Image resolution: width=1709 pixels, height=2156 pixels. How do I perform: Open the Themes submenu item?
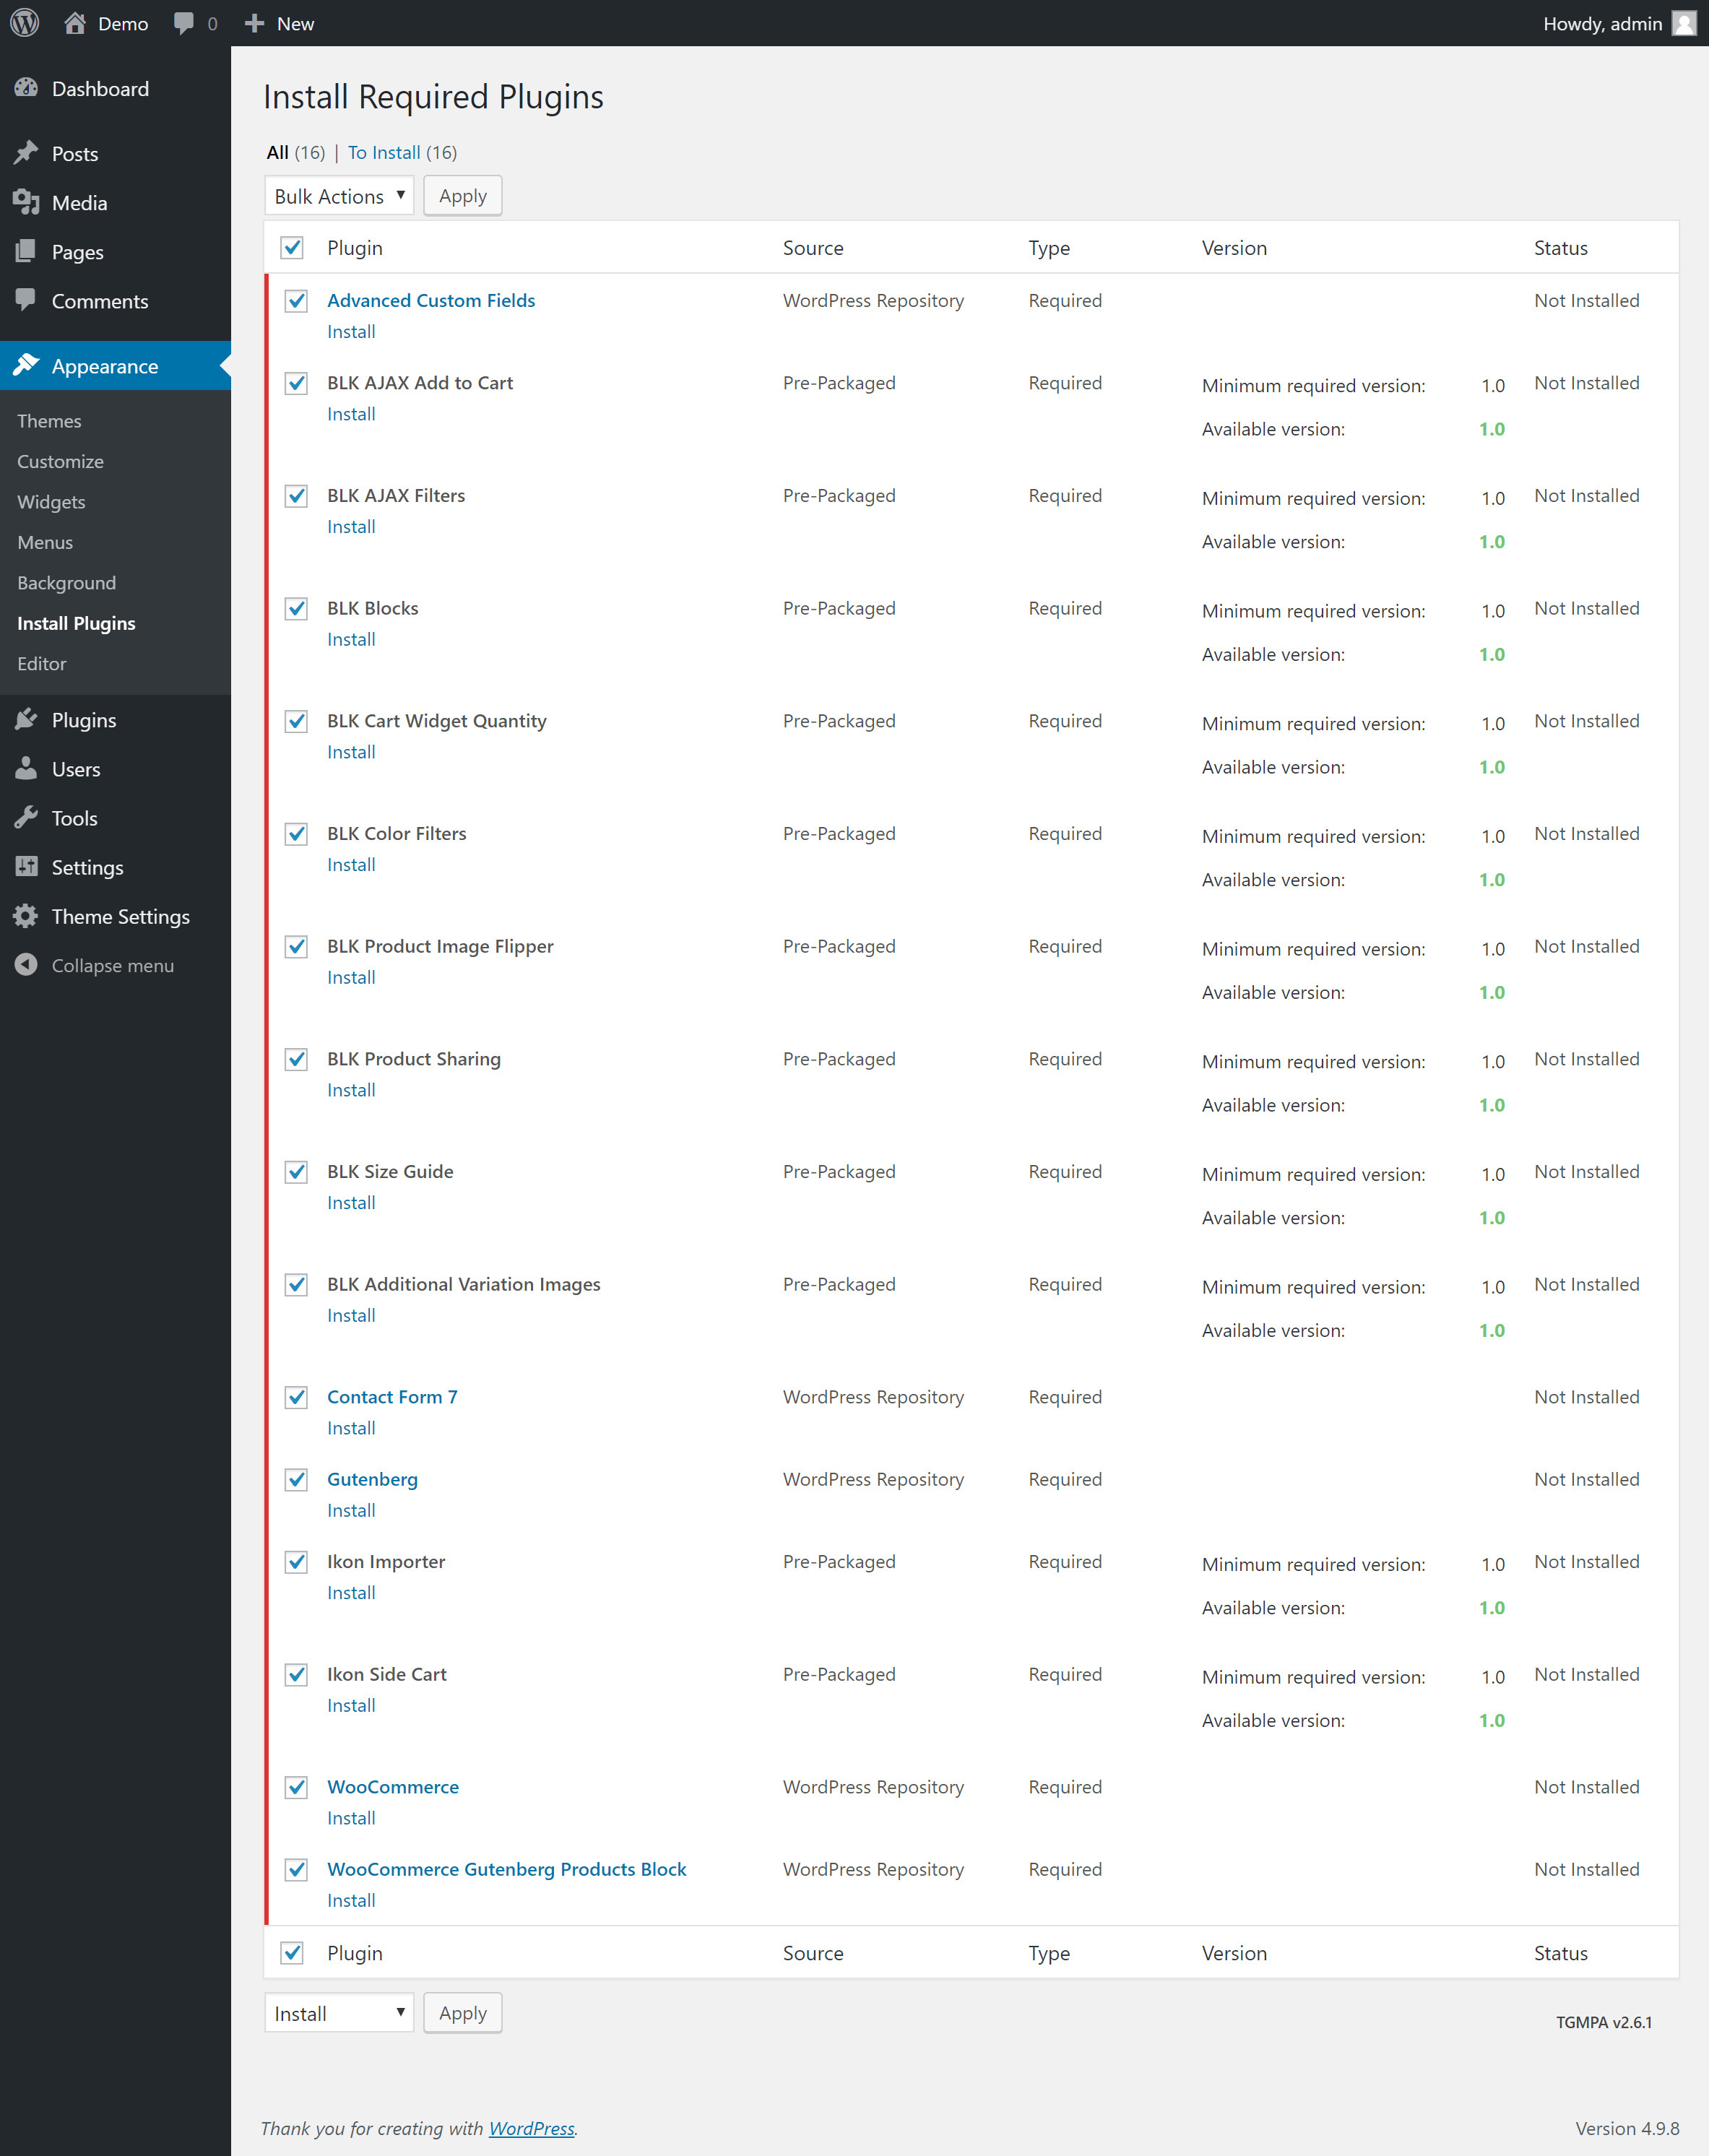(49, 421)
